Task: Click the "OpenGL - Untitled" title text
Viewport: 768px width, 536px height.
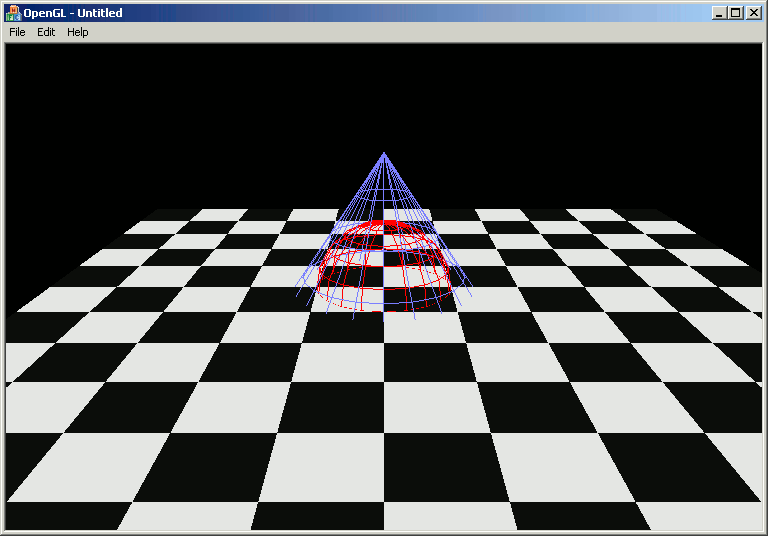Action: (73, 13)
